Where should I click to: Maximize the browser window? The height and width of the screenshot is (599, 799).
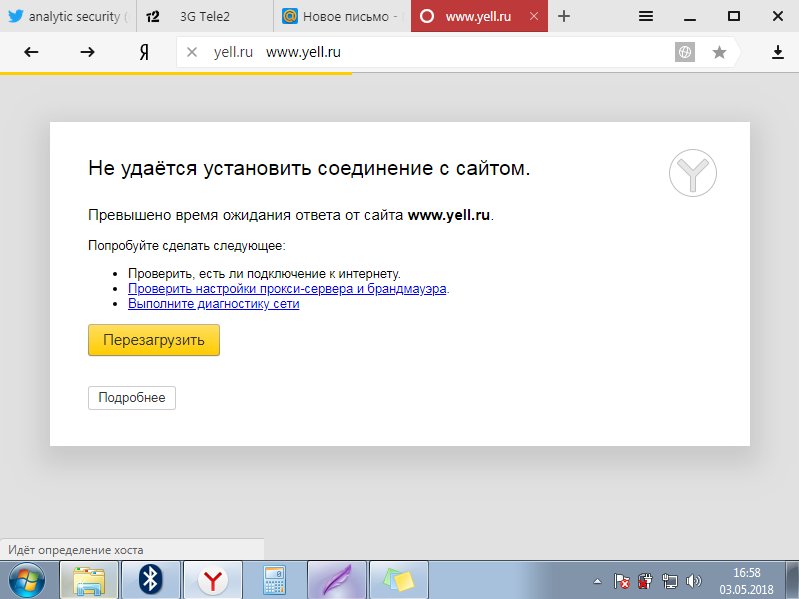pyautogui.click(x=734, y=16)
